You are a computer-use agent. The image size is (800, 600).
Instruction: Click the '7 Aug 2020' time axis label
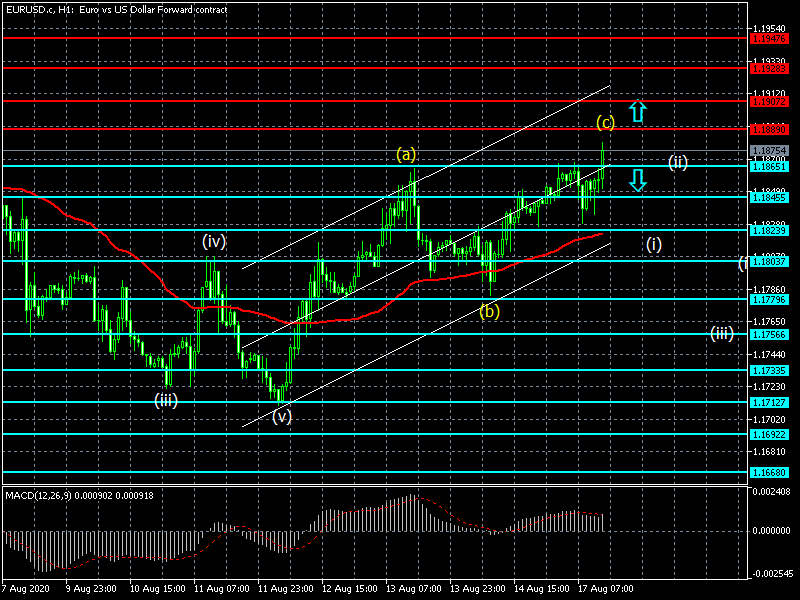click(26, 588)
